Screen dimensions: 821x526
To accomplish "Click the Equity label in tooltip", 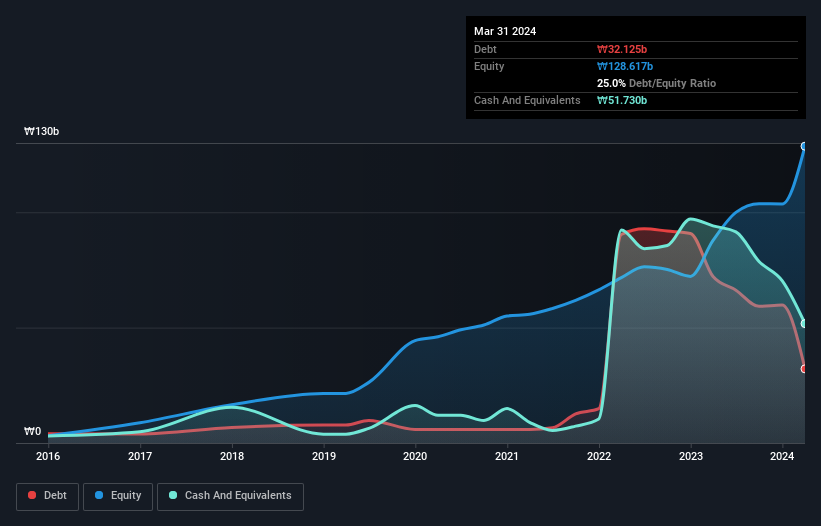I will tap(489, 66).
